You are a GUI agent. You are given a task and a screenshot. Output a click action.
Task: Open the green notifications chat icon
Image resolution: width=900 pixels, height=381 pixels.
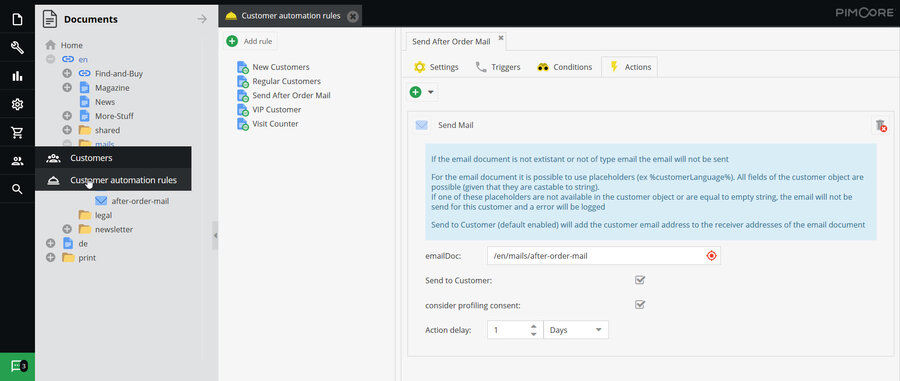pos(17,366)
